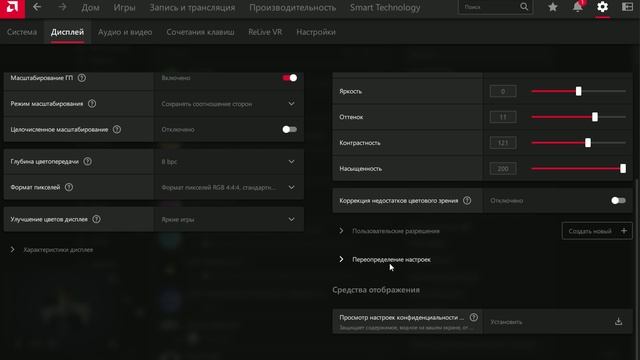Expand Пользовательские разрешения section

pos(389,231)
